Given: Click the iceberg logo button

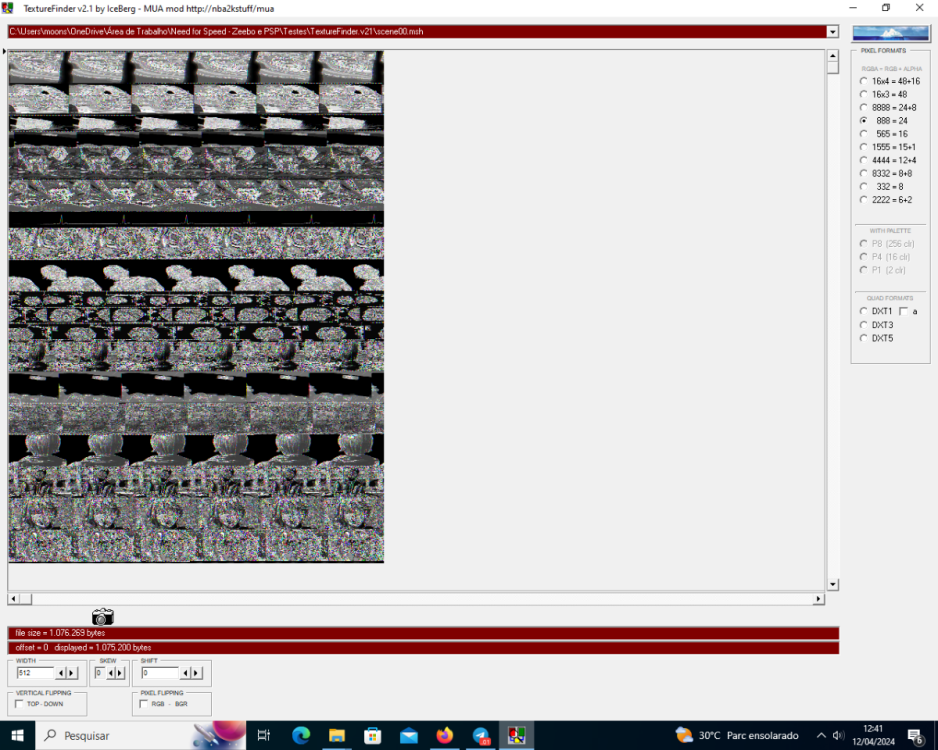Looking at the screenshot, I should 890,33.
